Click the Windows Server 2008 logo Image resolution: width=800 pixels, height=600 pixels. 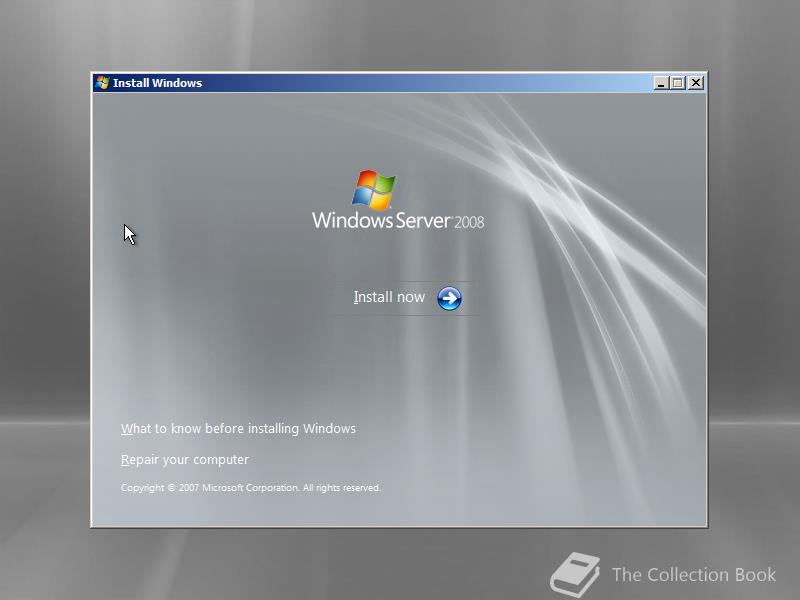click(x=398, y=200)
